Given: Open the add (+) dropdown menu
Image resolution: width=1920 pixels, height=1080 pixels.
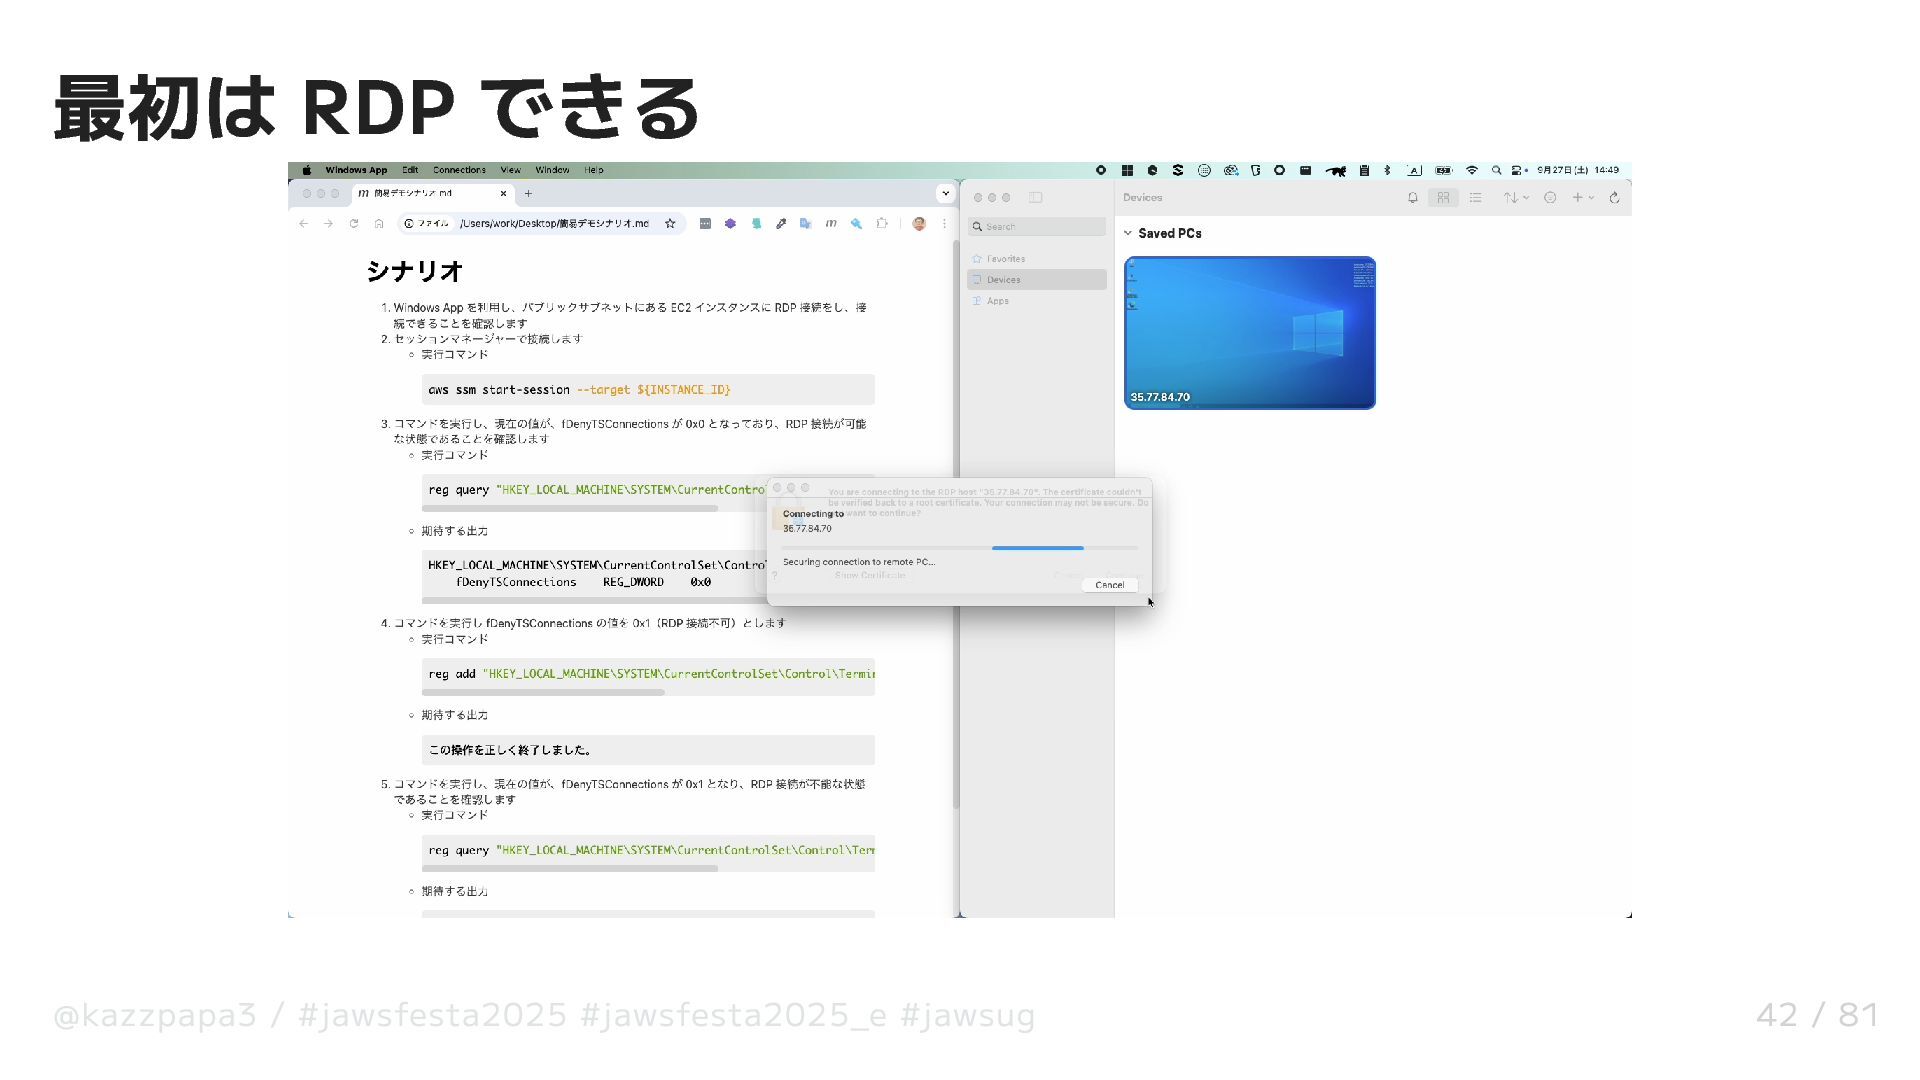Looking at the screenshot, I should pos(1583,198).
